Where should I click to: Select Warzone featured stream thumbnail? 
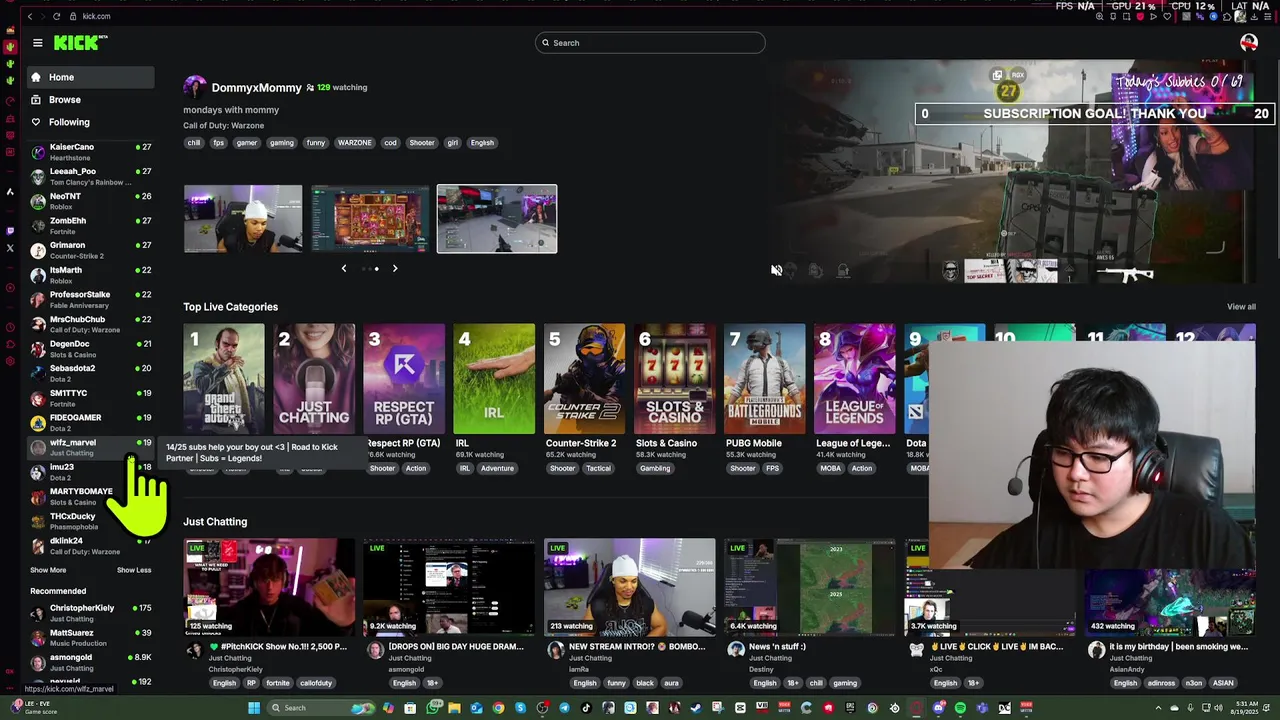click(497, 218)
